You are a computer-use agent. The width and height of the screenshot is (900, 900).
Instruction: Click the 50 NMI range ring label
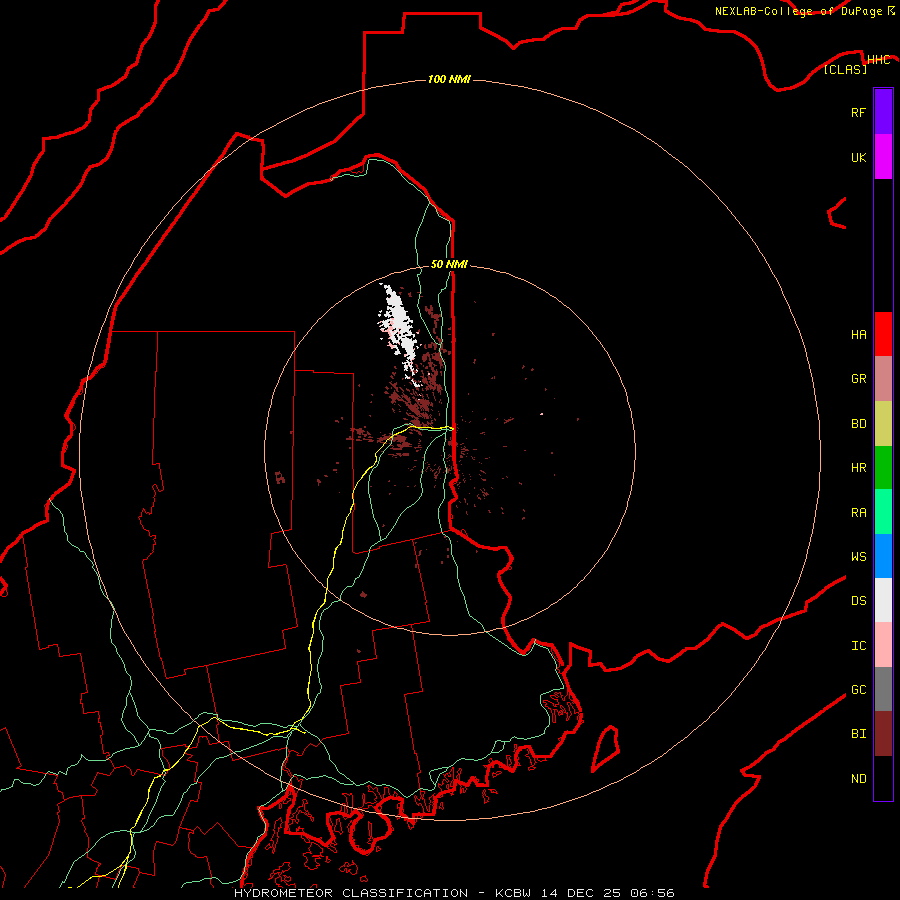(449, 264)
